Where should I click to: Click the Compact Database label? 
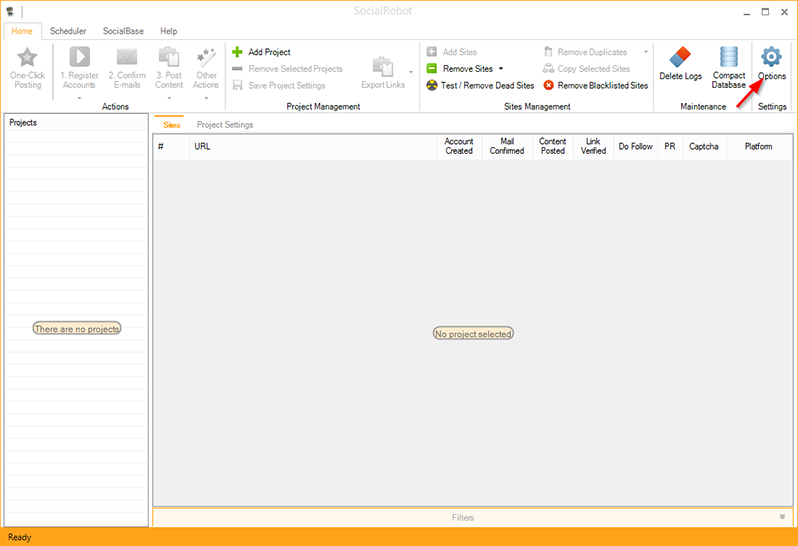729,80
